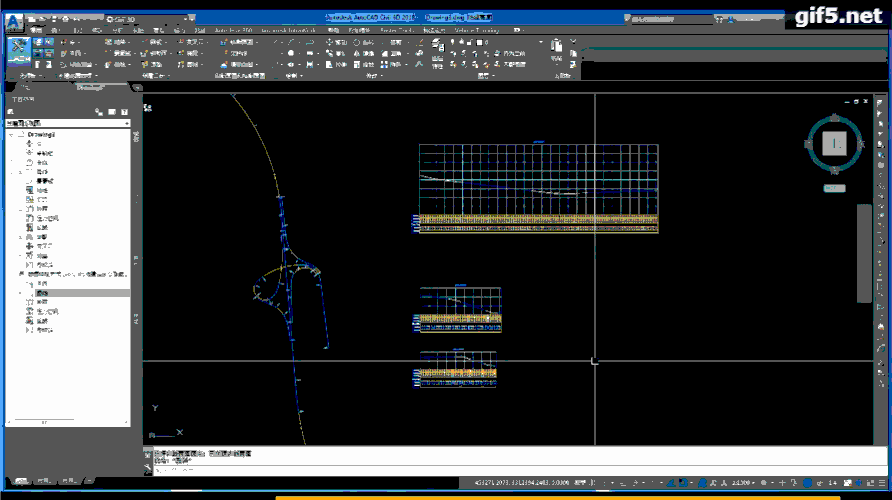Select the Drawing1 tree item
The image size is (892, 500).
(x=41, y=135)
